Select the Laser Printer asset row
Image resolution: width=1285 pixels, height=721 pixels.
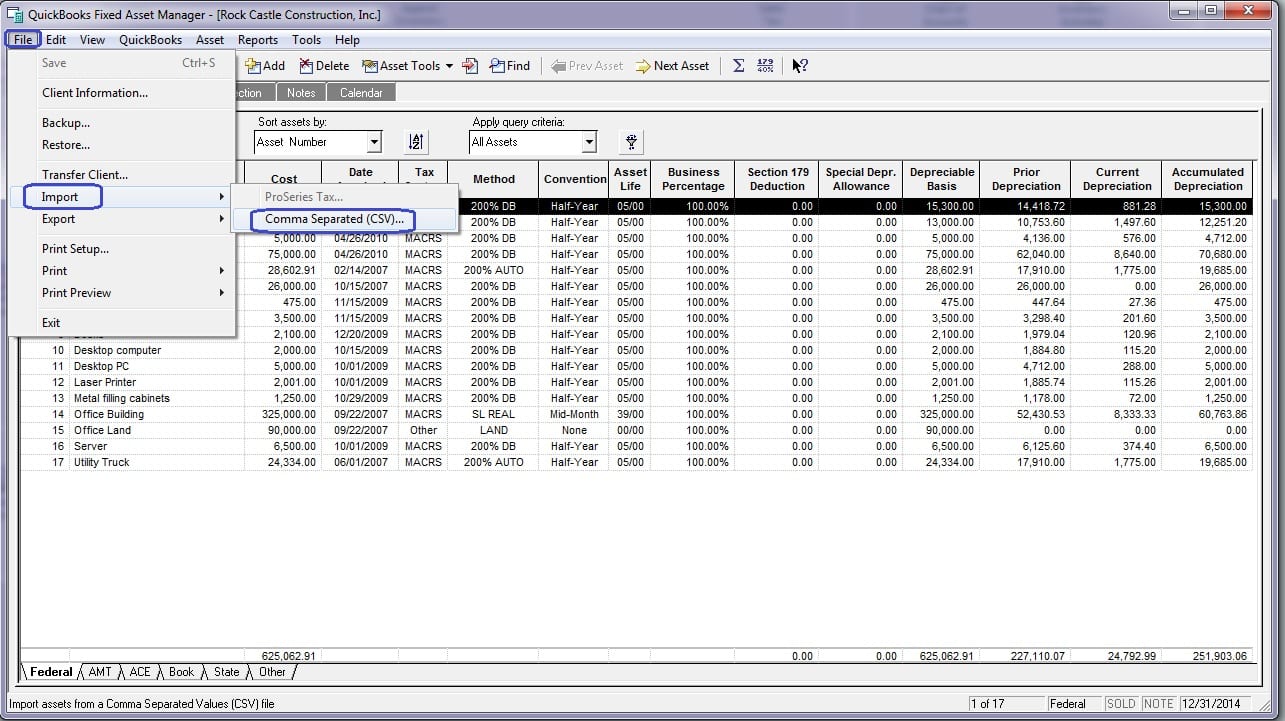637,382
